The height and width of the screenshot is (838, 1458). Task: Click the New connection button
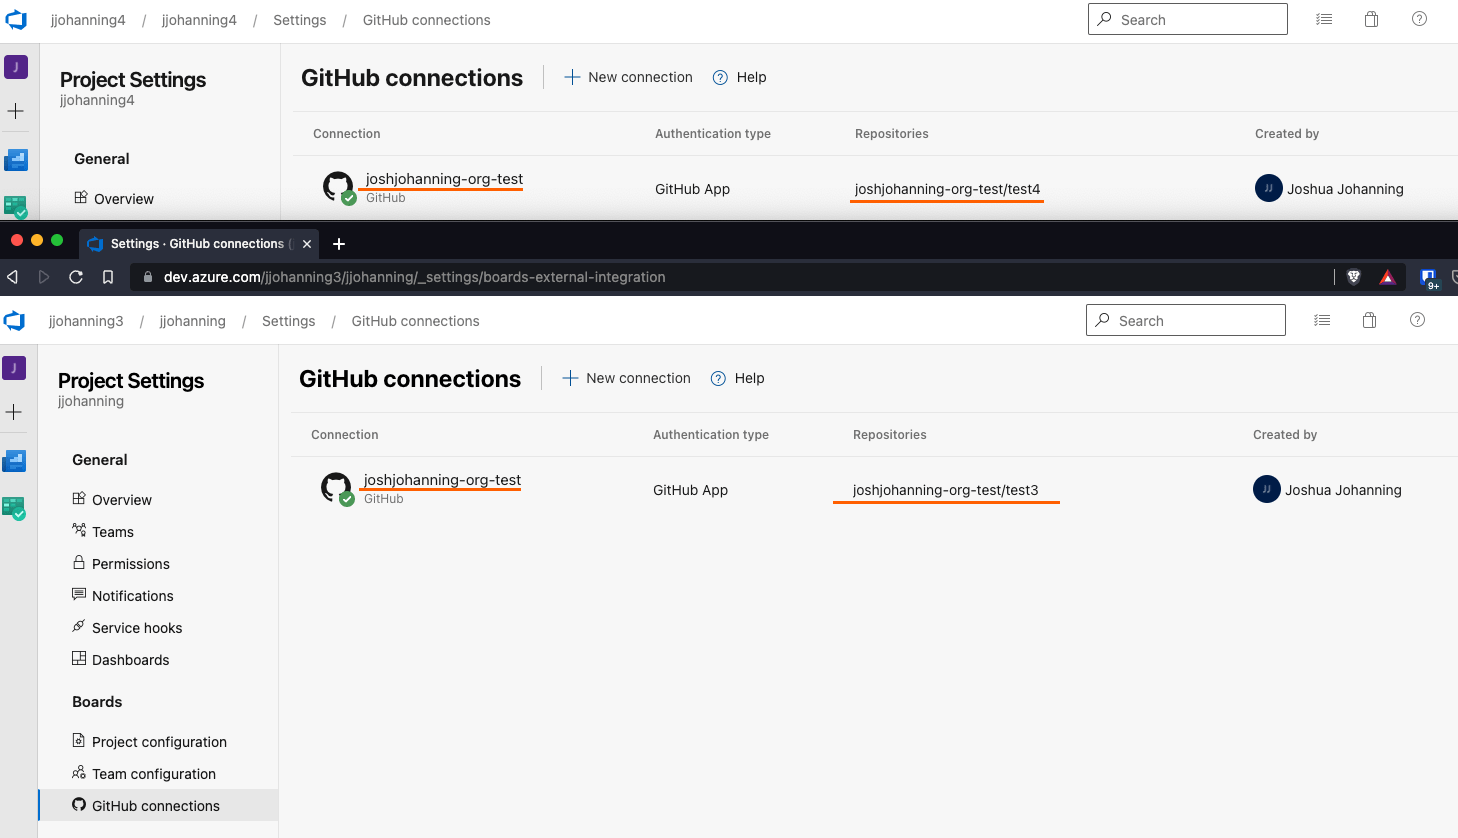point(626,378)
